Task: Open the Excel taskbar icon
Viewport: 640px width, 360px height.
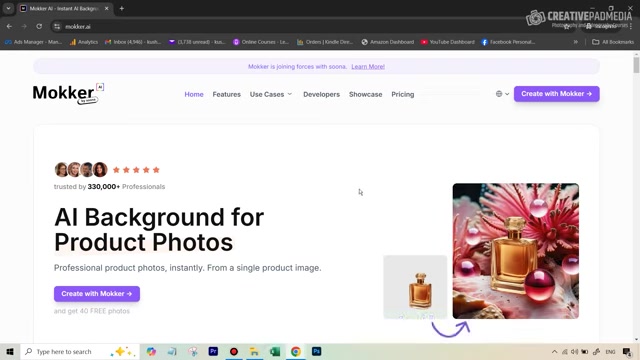Action: [x=275, y=351]
